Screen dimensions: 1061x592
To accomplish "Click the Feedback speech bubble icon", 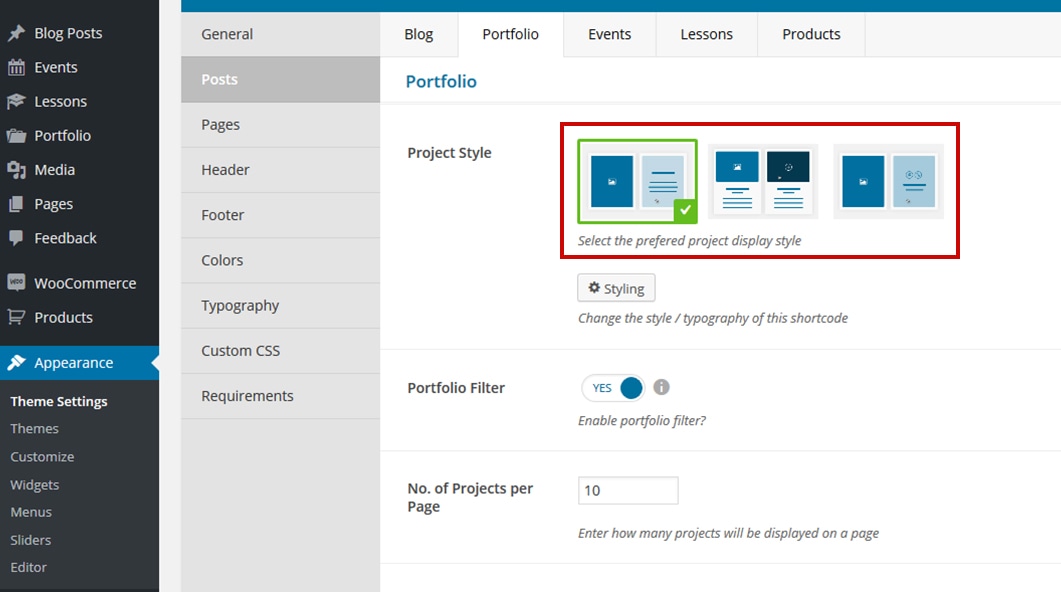I will point(16,238).
